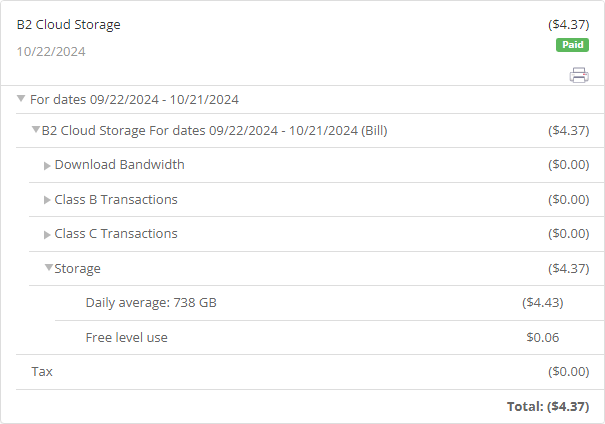Collapse the For dates 09/22/2024 section

point(21,99)
